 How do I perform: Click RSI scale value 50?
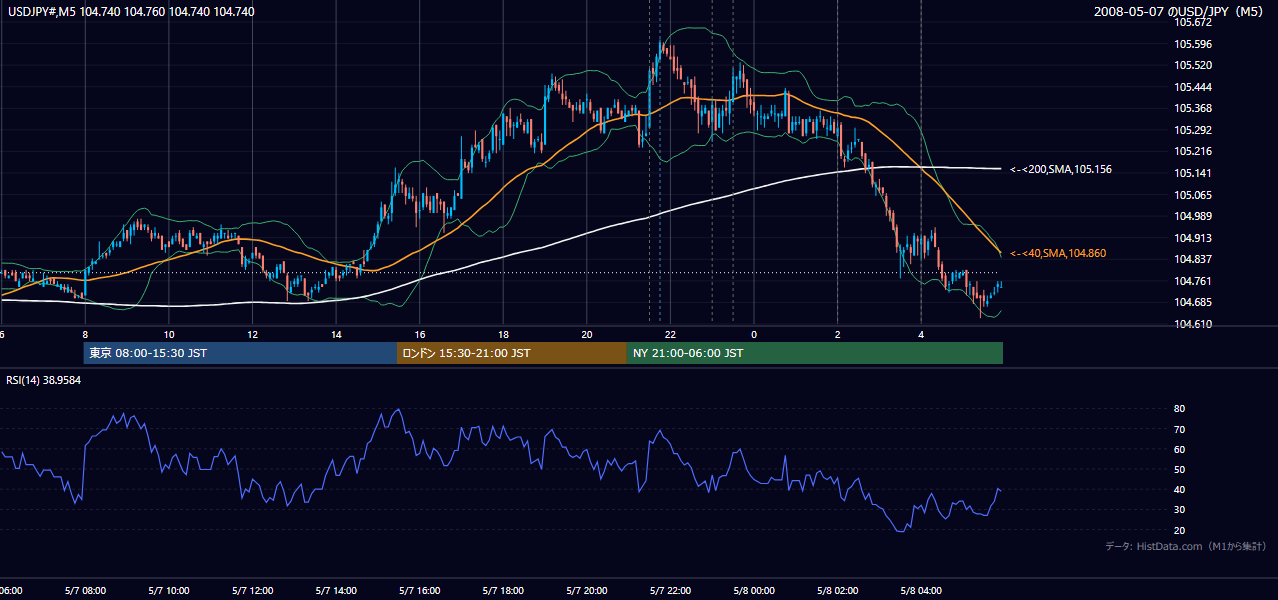click(1180, 469)
